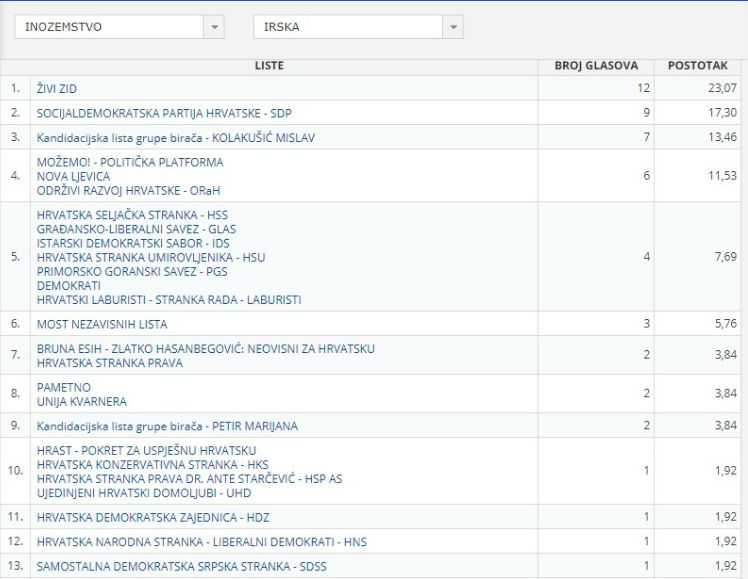Screen dimensions: 748x579
Task: Click the LISTE column header
Action: pos(269,66)
